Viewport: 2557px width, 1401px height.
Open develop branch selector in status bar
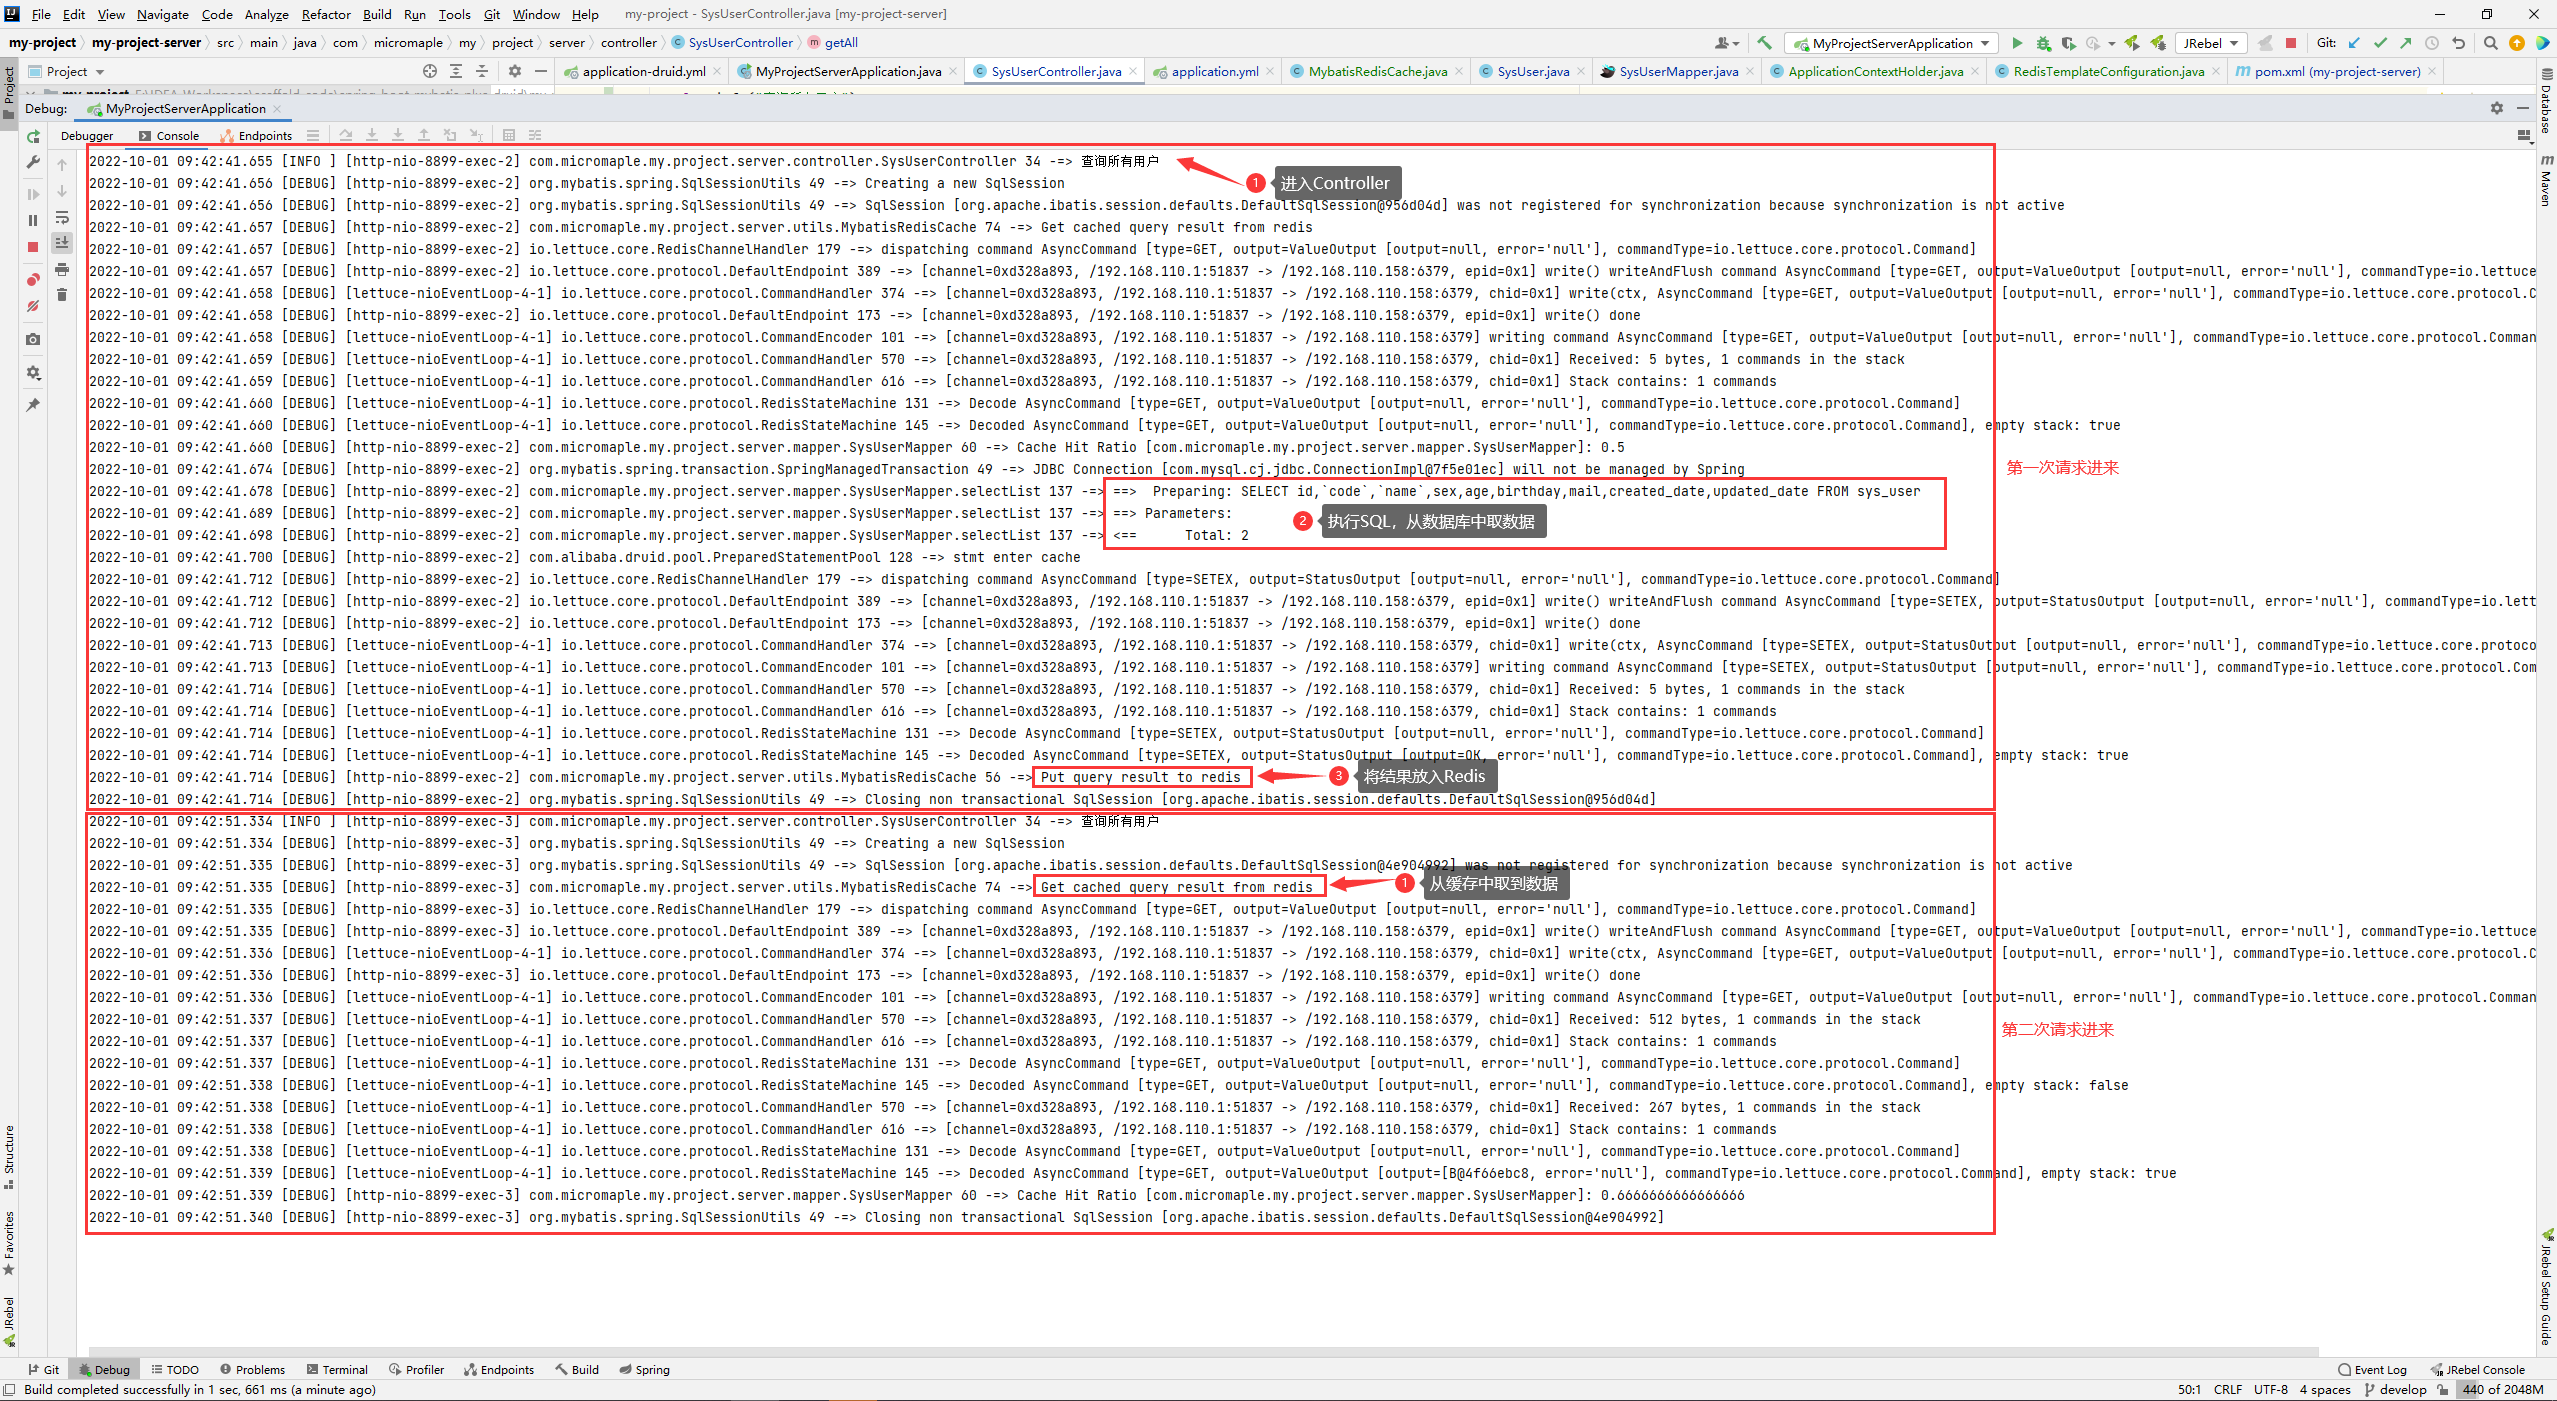coord(2396,1389)
